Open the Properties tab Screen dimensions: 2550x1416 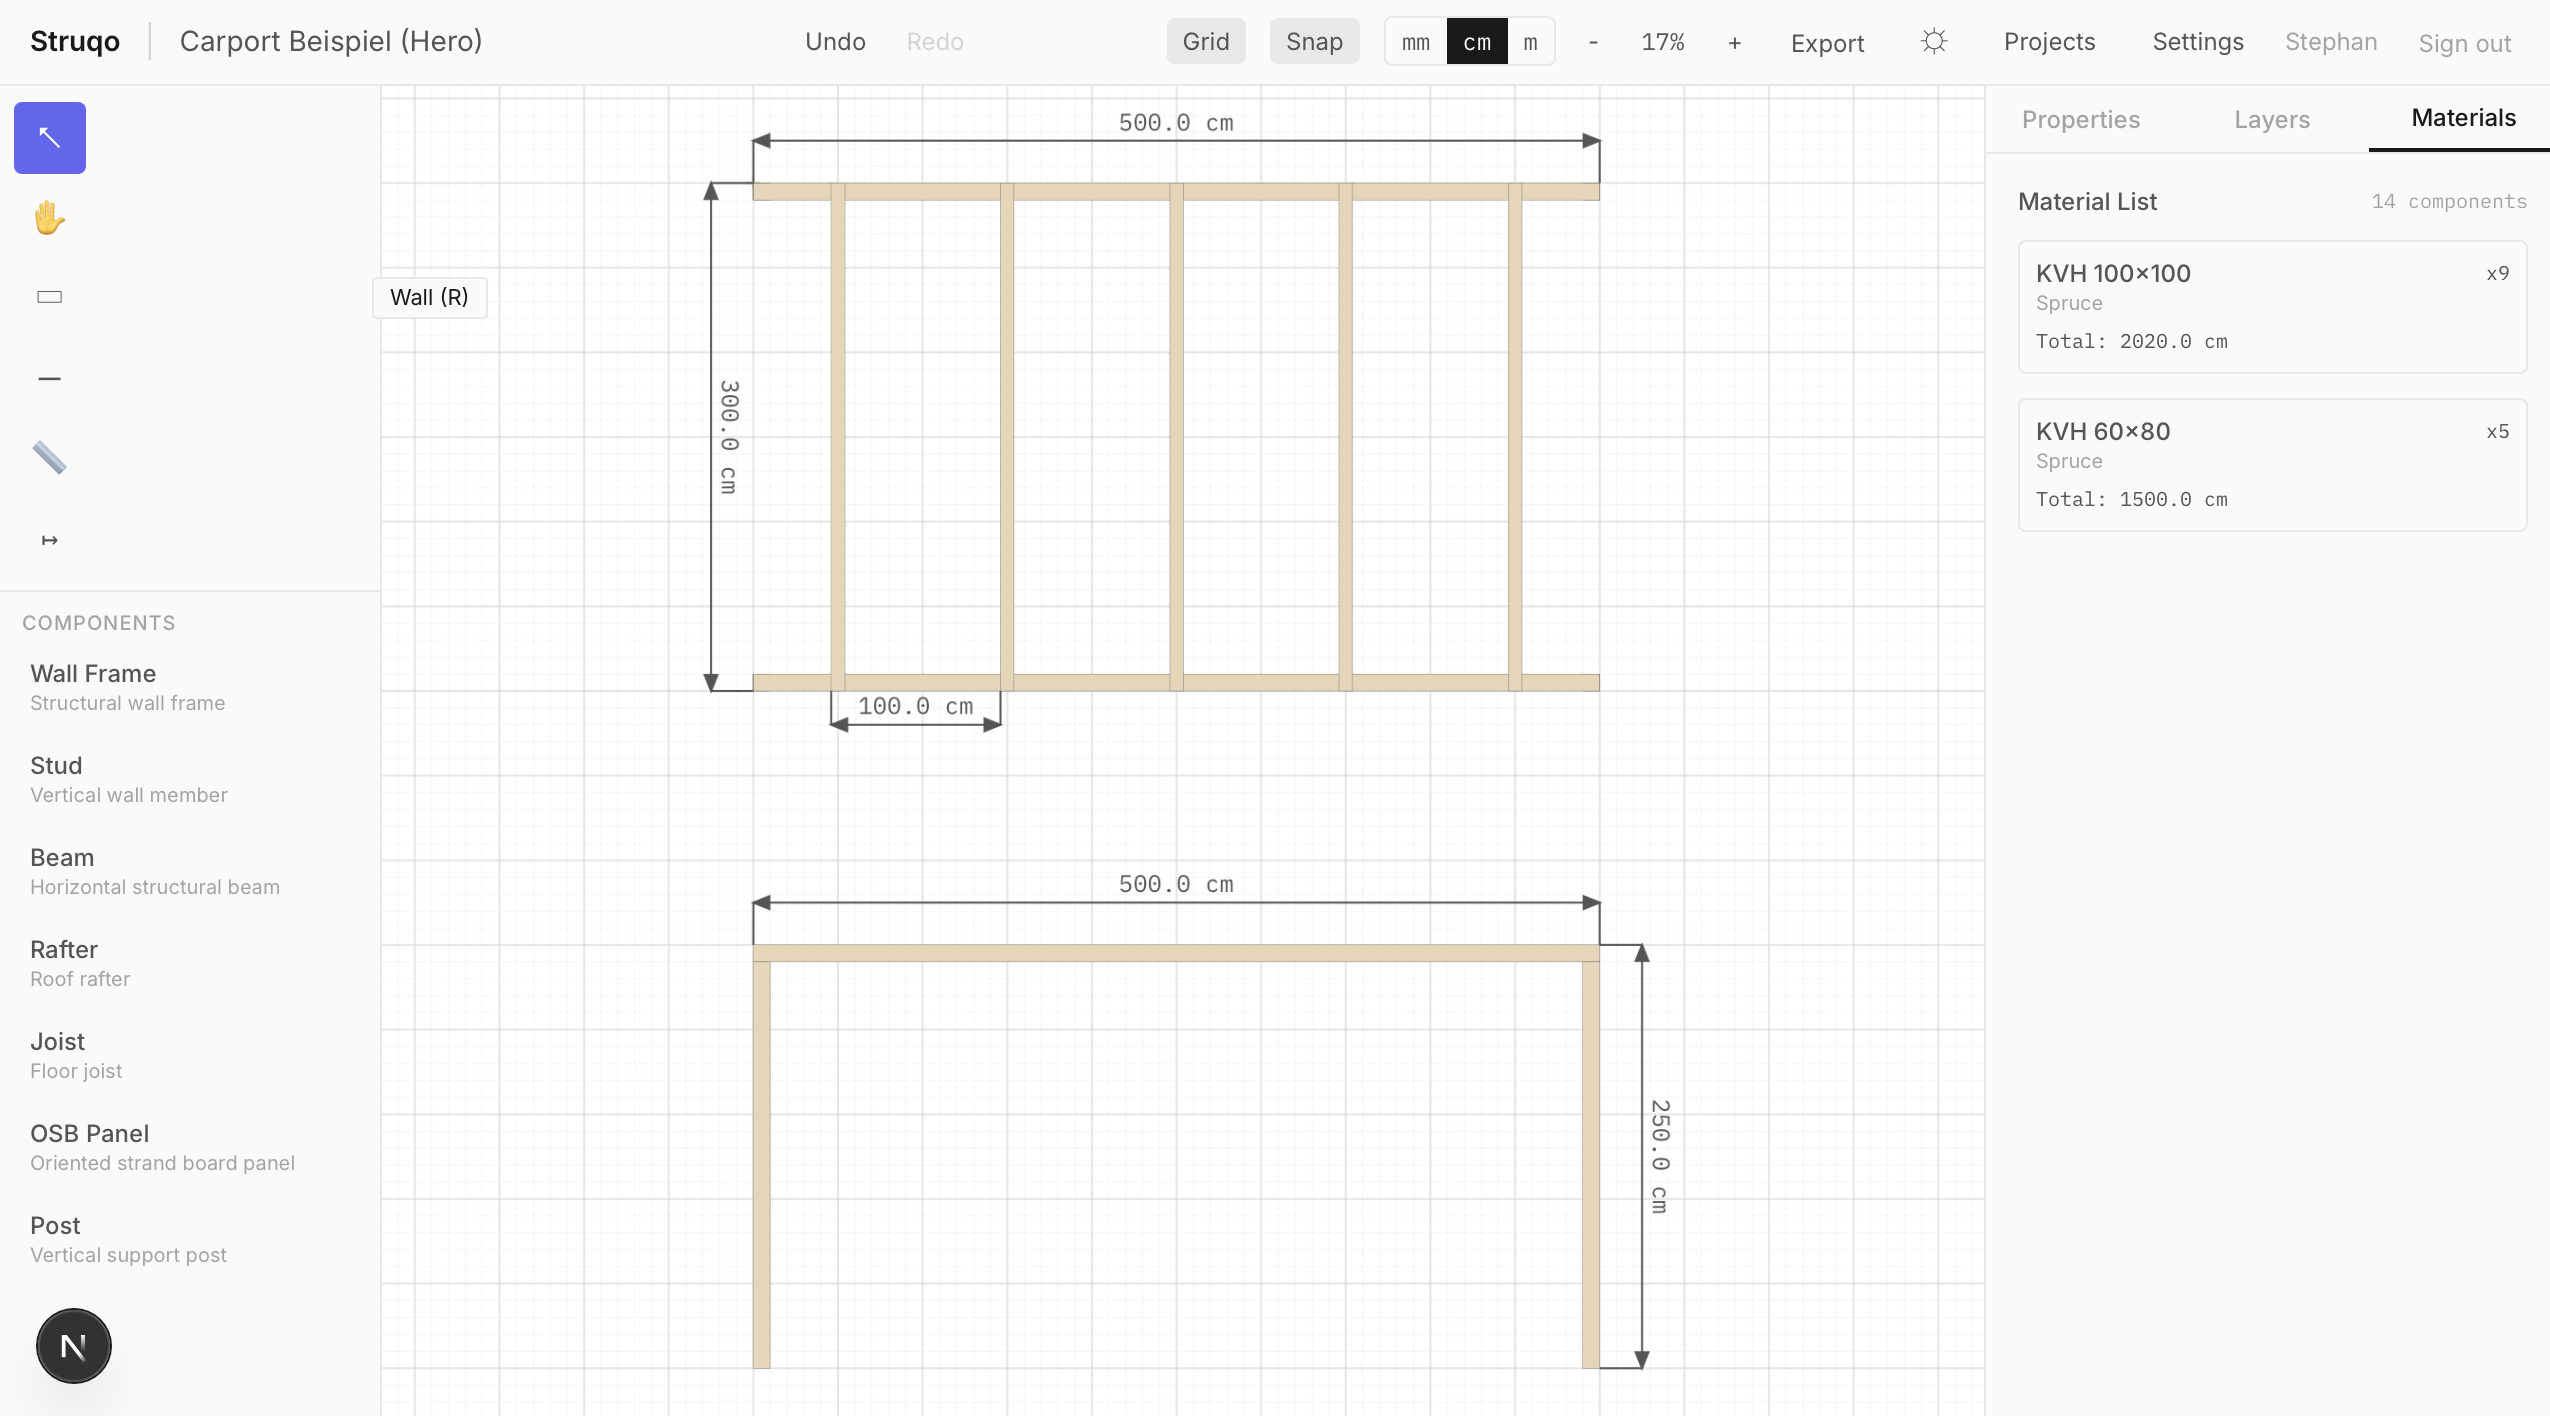pyautogui.click(x=2081, y=119)
